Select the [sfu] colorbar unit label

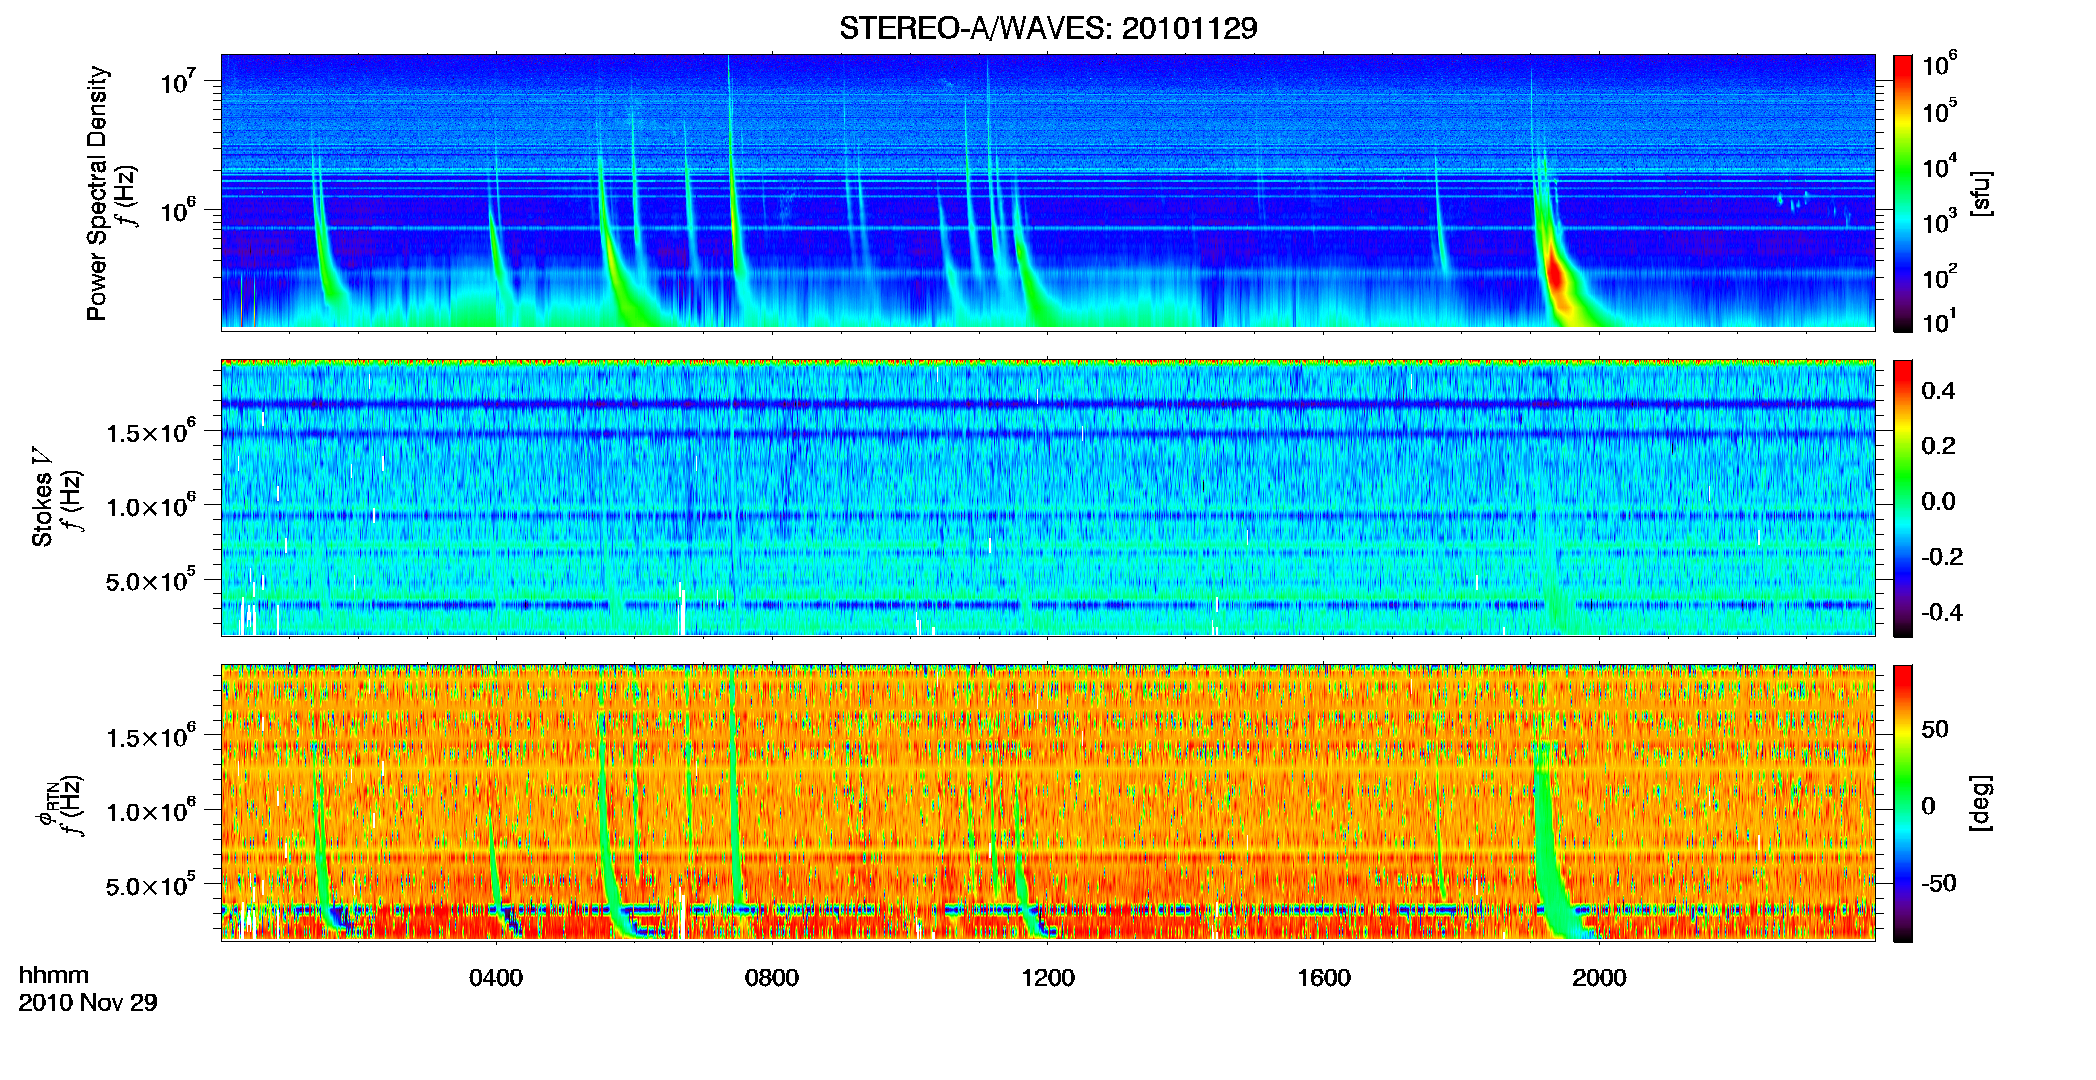pyautogui.click(x=1981, y=193)
